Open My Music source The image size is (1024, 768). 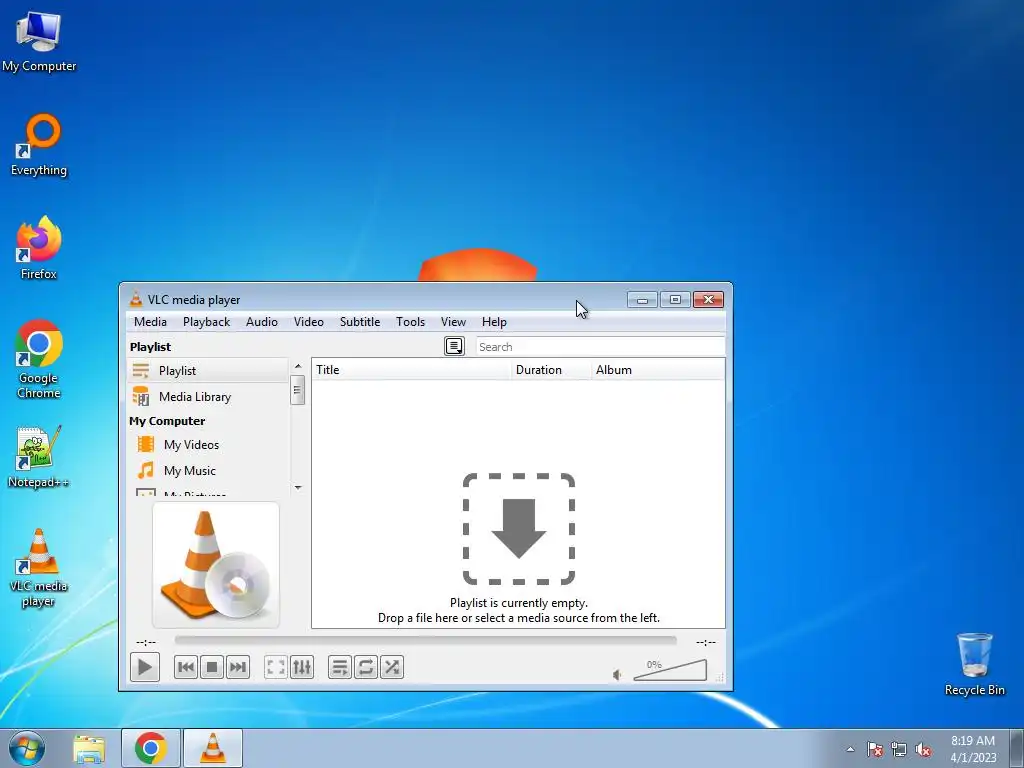click(208, 471)
